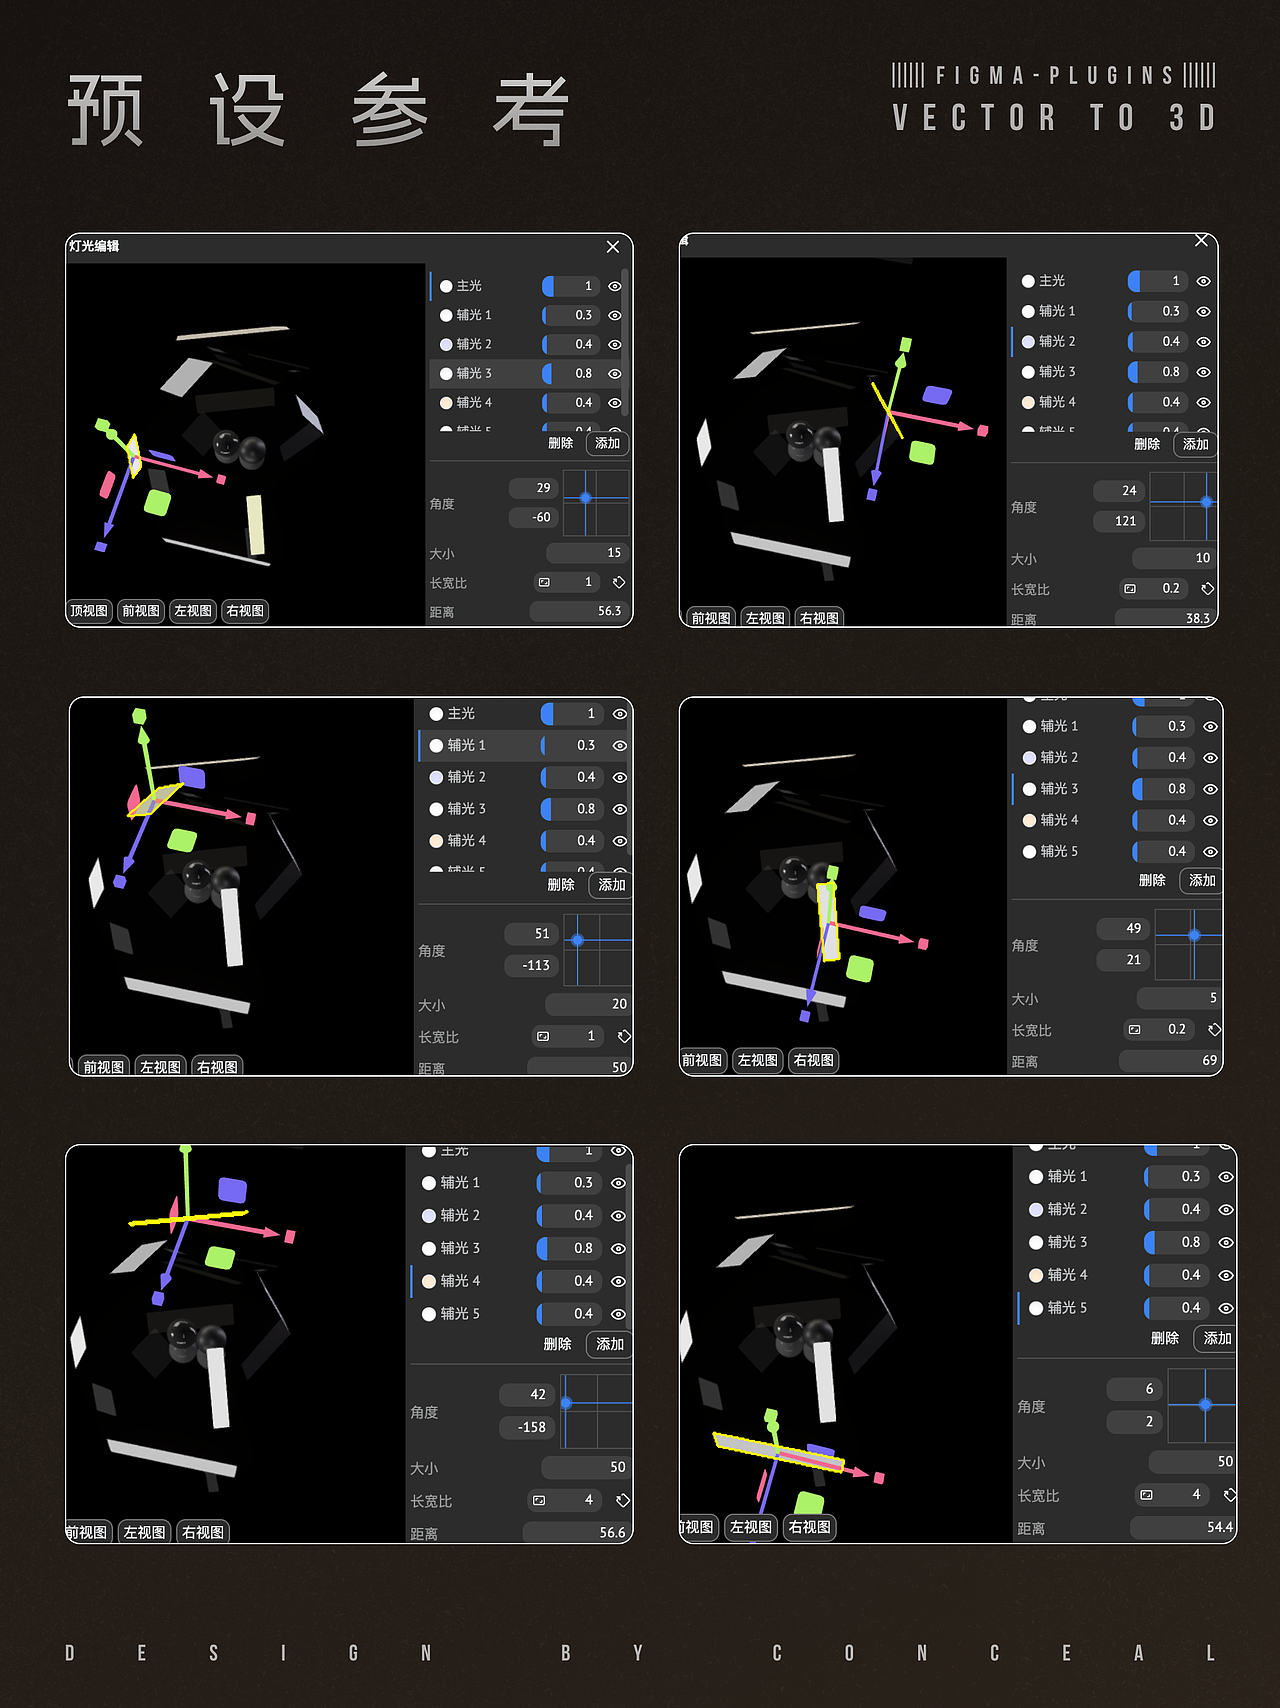
Task: Click the angle pad beside values 29 and -60
Action: pyautogui.click(x=596, y=503)
